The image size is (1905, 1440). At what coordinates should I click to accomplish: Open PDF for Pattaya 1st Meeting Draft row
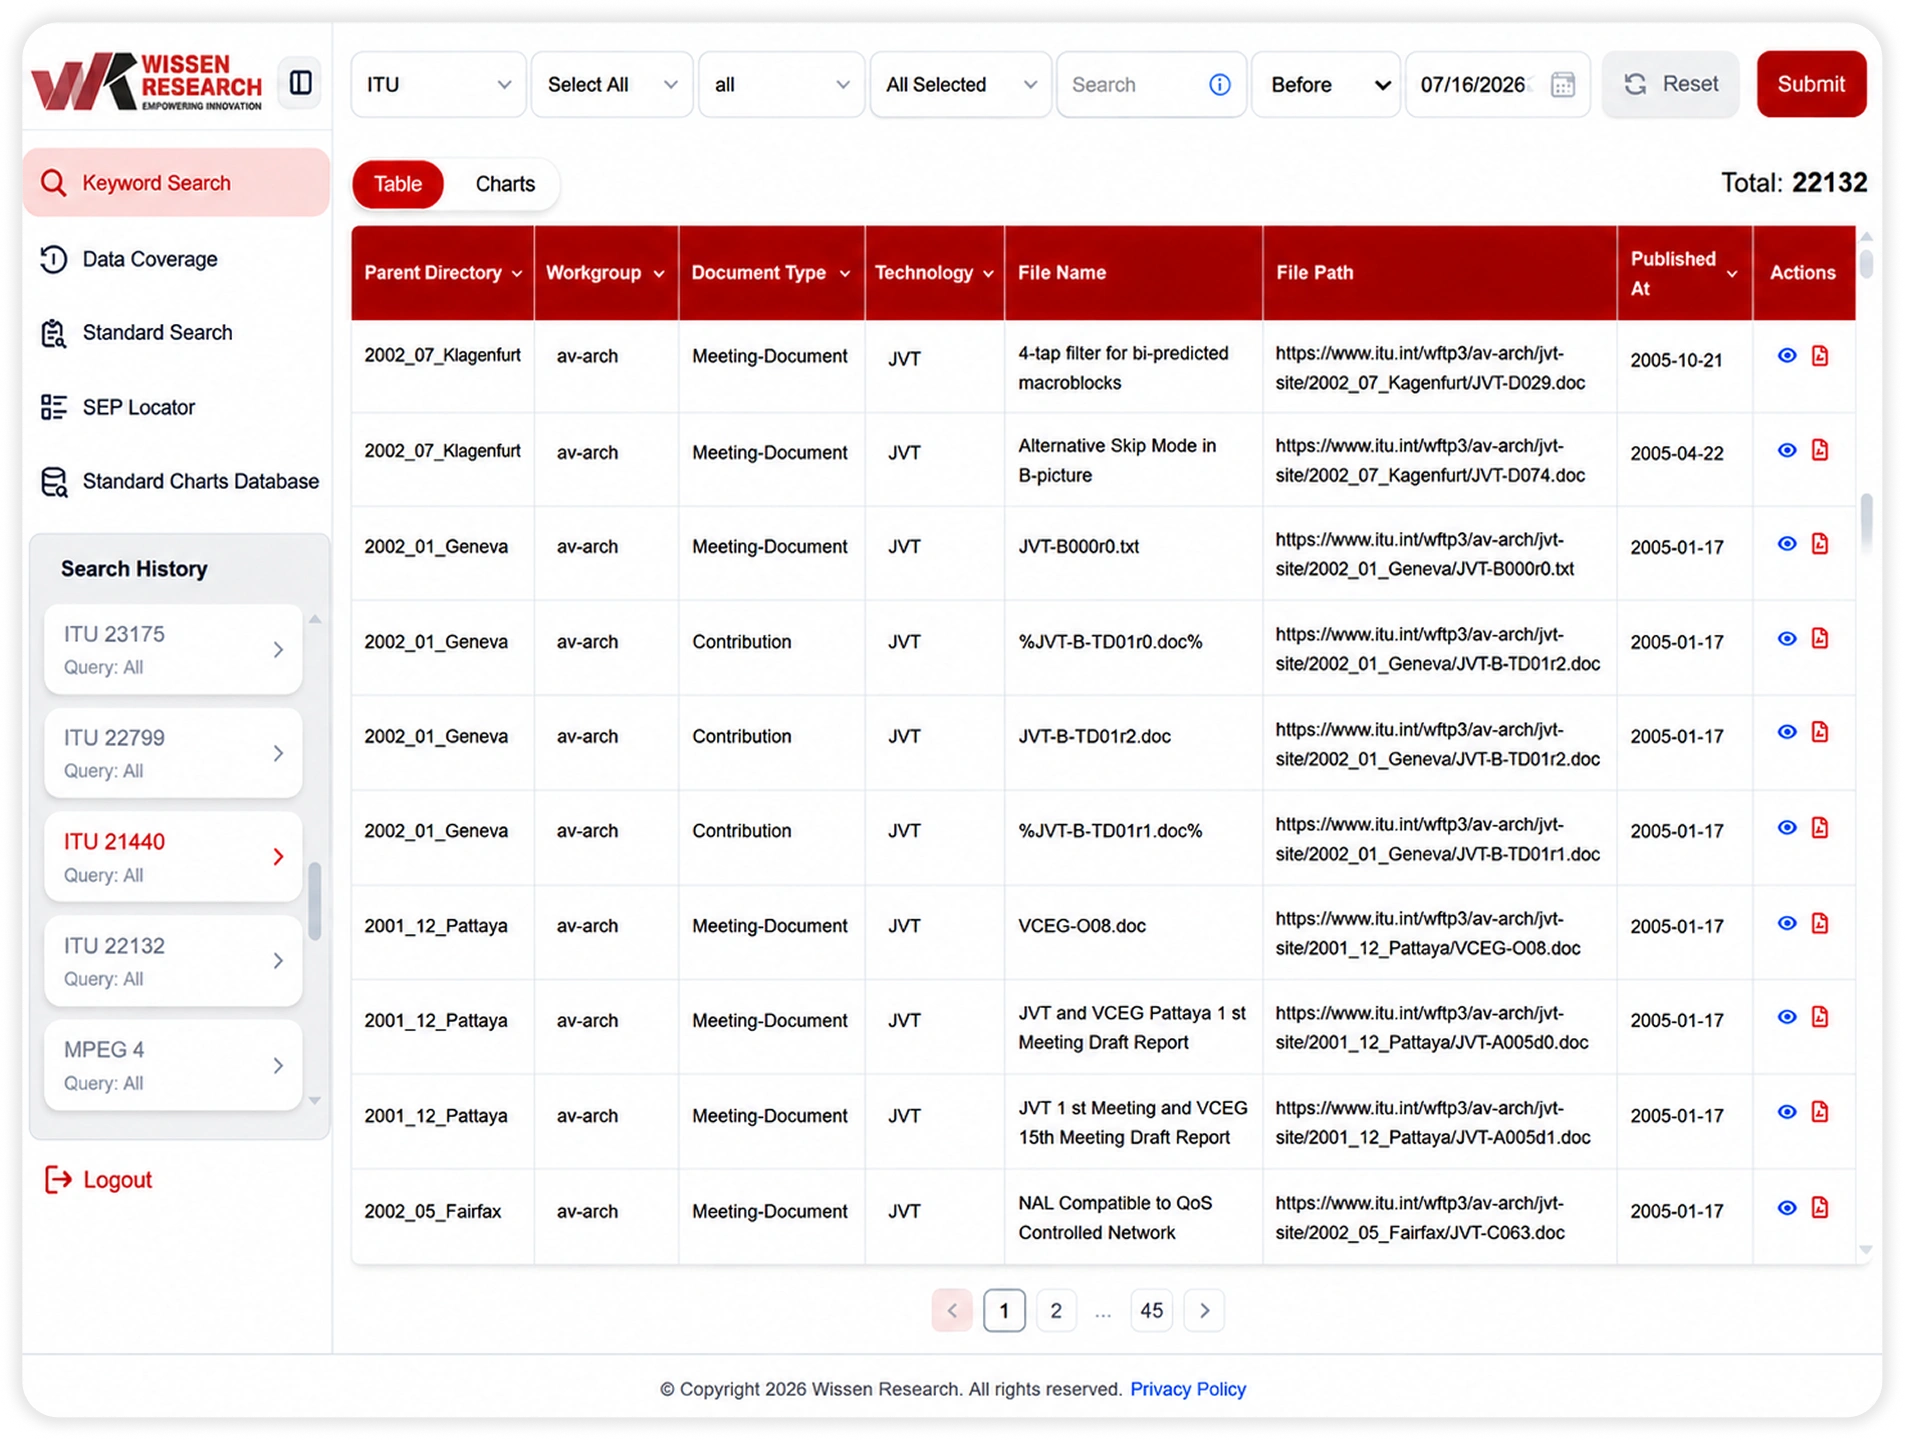pyautogui.click(x=1820, y=1017)
